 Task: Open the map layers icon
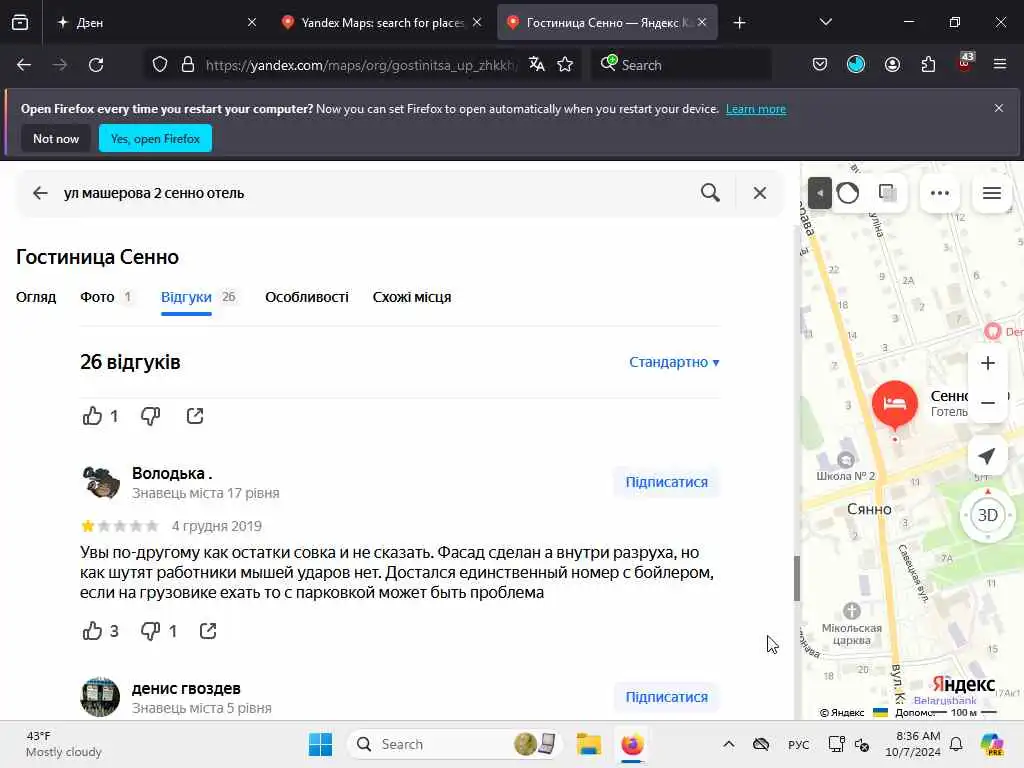(x=888, y=193)
